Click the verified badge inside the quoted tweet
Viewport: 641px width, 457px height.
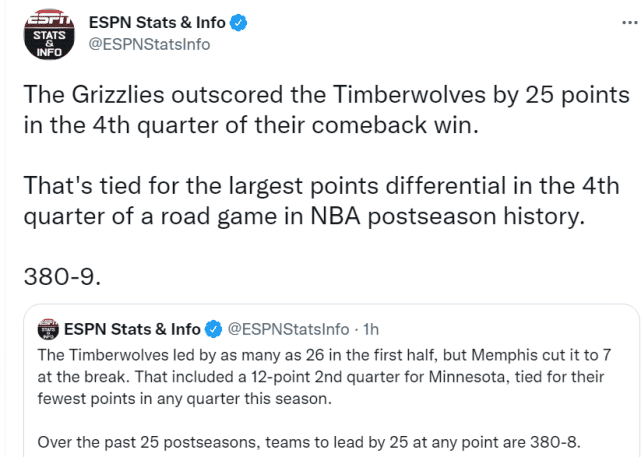(x=213, y=329)
